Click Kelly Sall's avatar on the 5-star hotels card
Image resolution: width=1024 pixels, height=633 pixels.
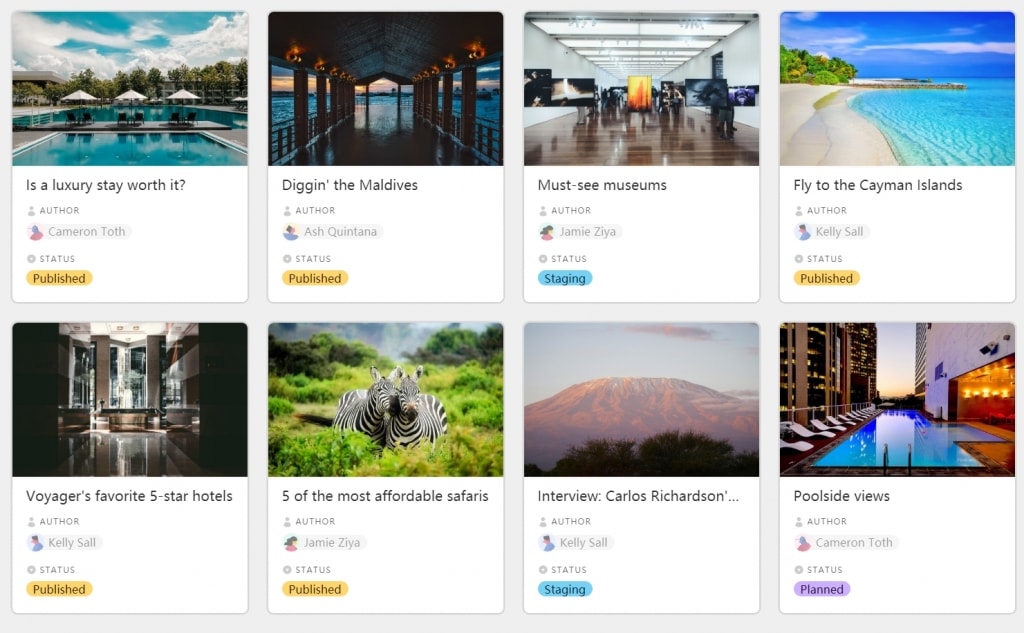tap(36, 543)
